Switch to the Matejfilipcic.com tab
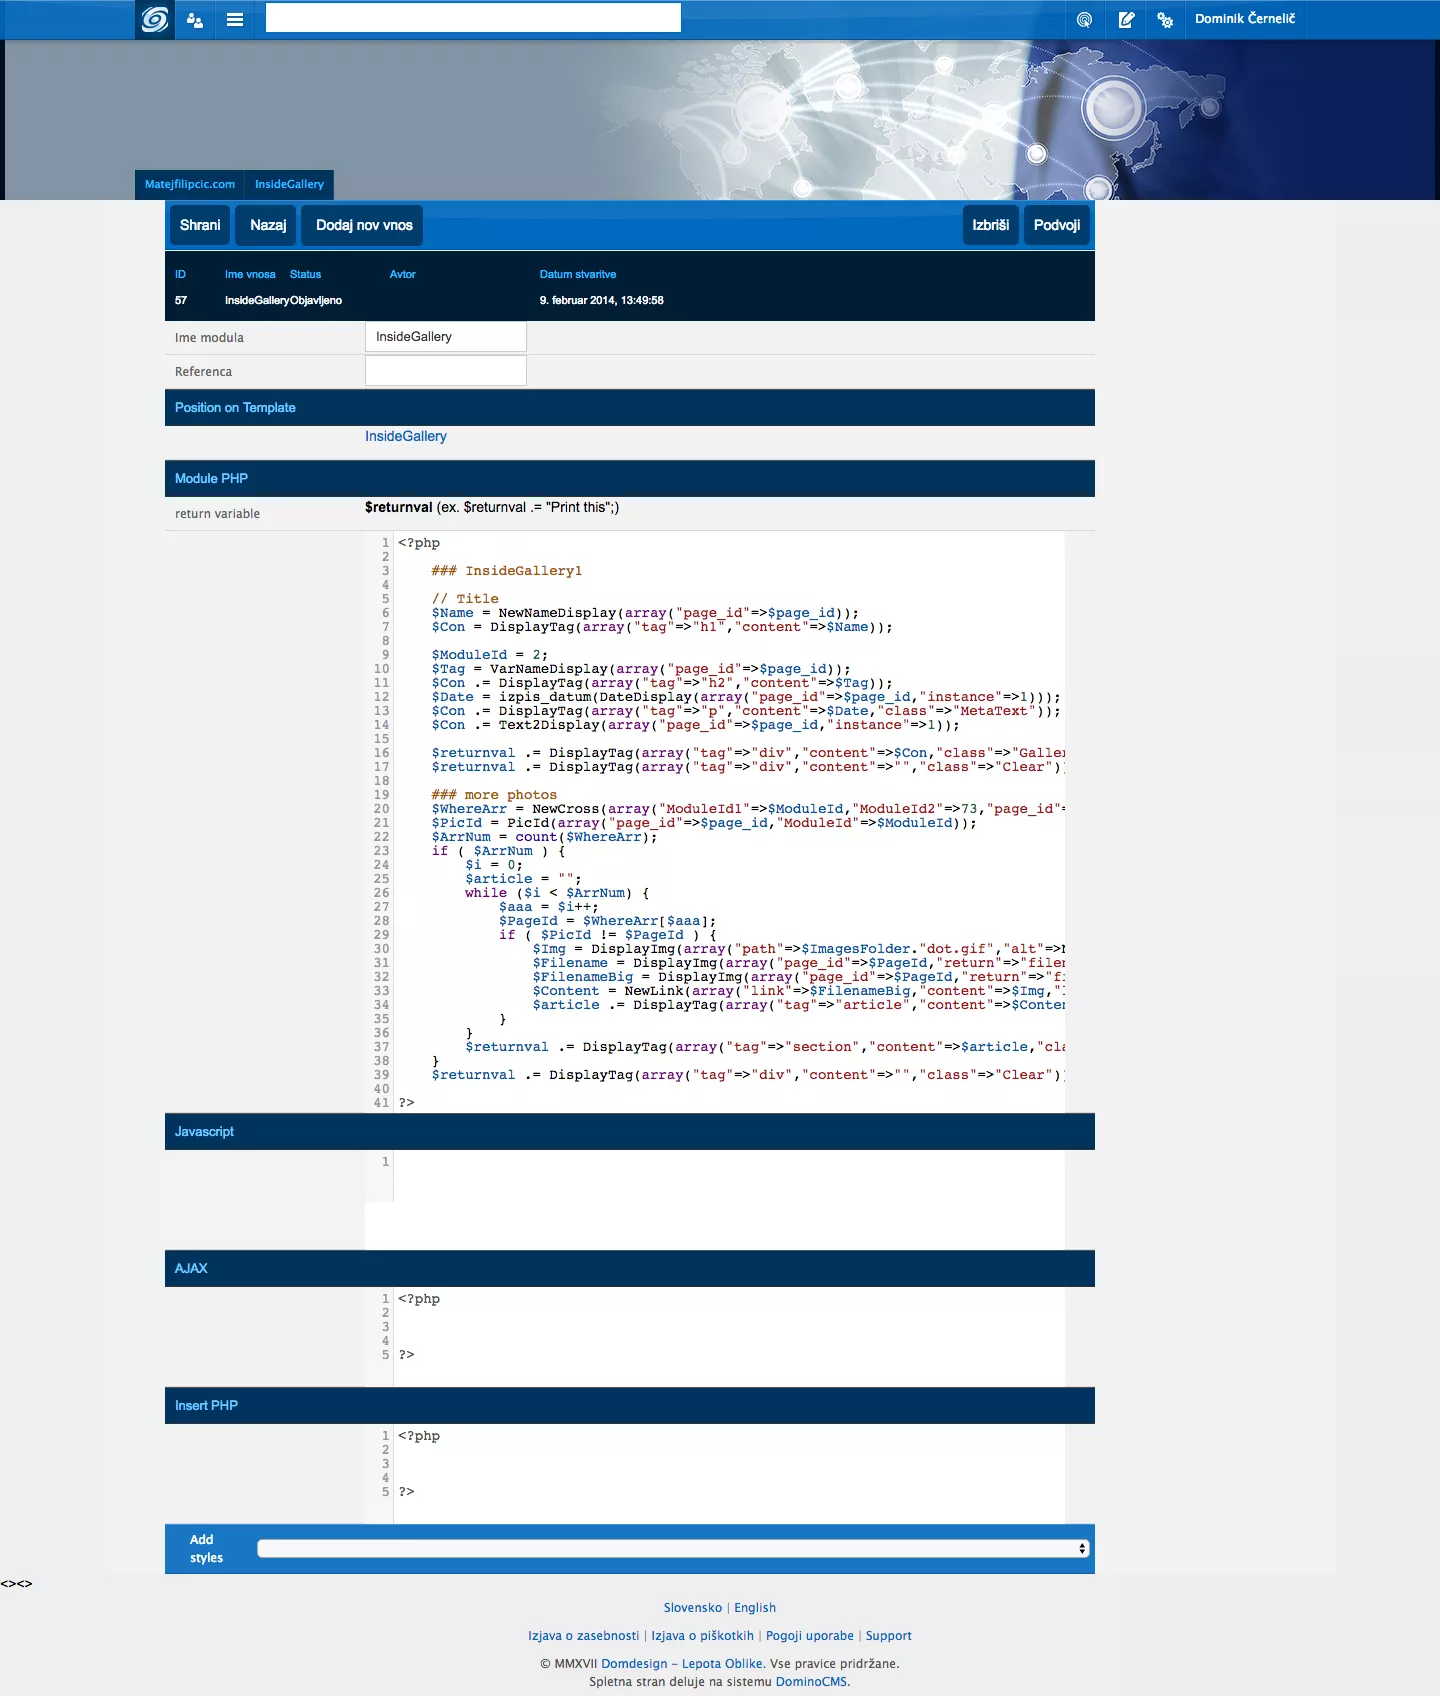Screen dimensions: 1440x1696 point(190,184)
